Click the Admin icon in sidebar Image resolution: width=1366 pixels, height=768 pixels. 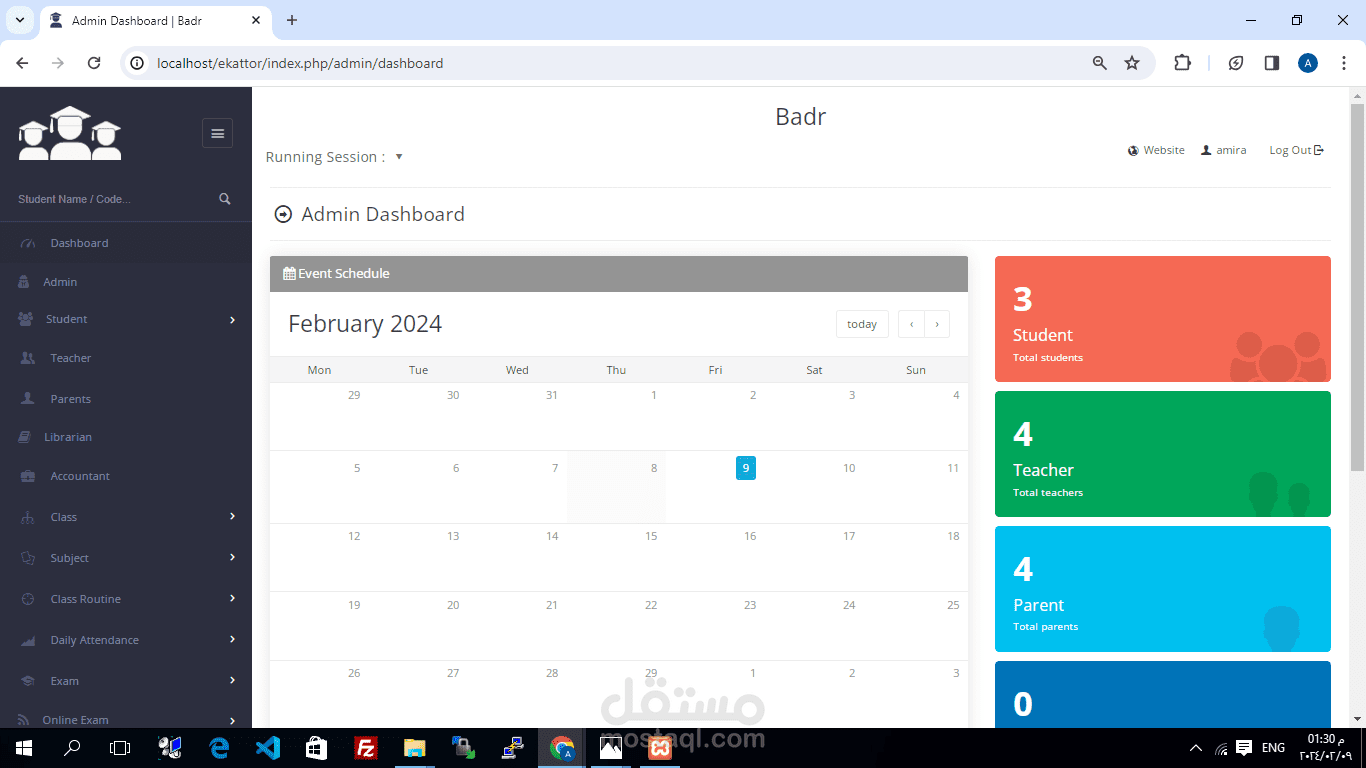[x=25, y=282]
